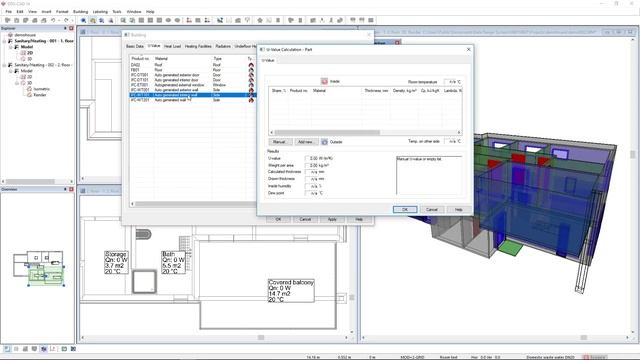The image size is (640, 360).
Task: Click the Storage room label in floor plan
Action: 116,262
